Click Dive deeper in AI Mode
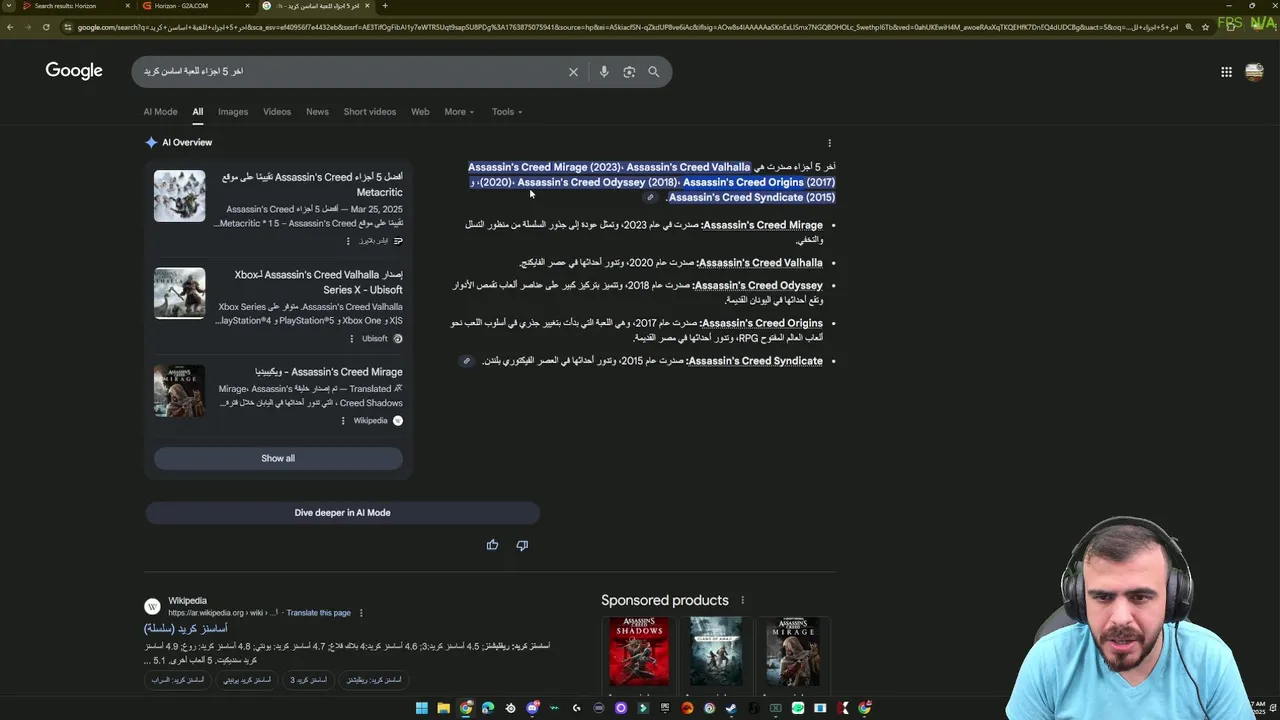This screenshot has height=720, width=1280. pyautogui.click(x=342, y=513)
